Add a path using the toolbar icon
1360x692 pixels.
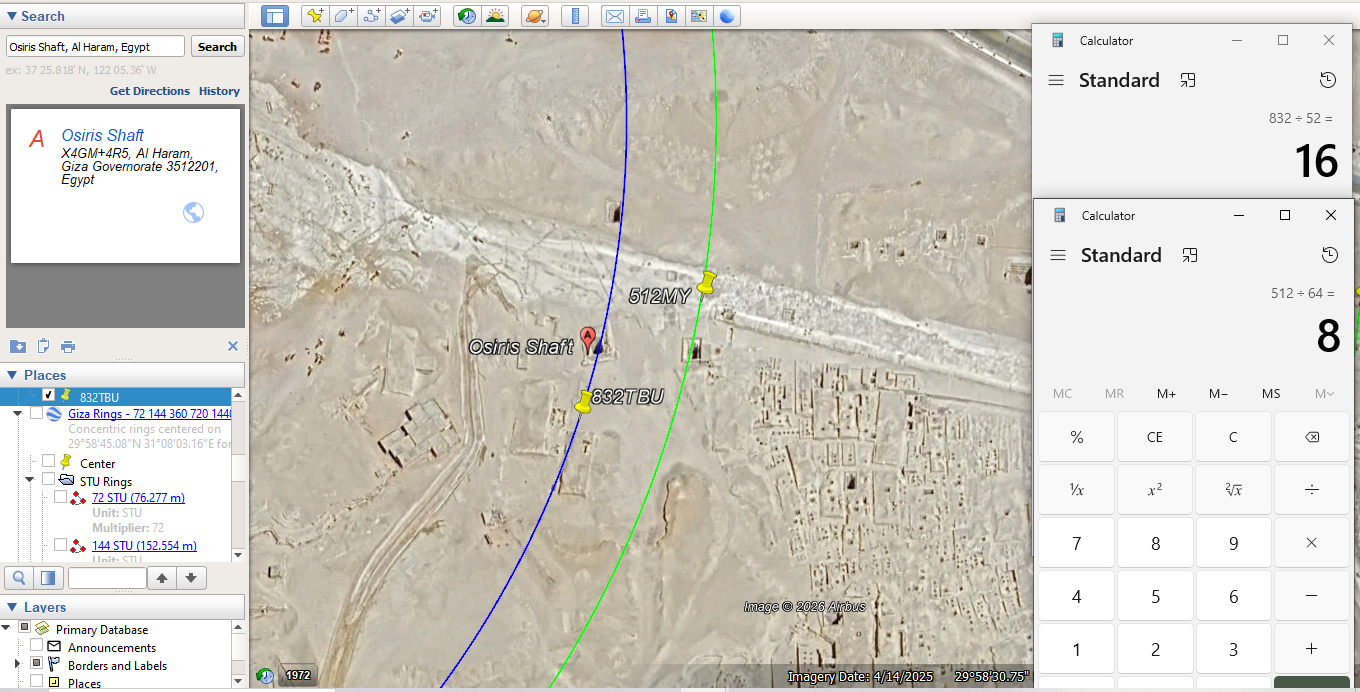click(x=372, y=16)
